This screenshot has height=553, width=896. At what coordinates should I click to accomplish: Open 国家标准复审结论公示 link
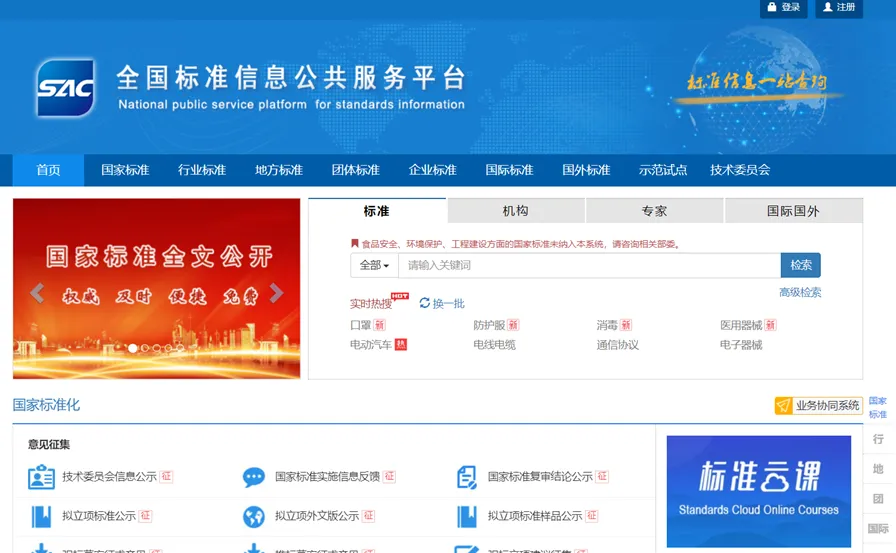(x=540, y=476)
